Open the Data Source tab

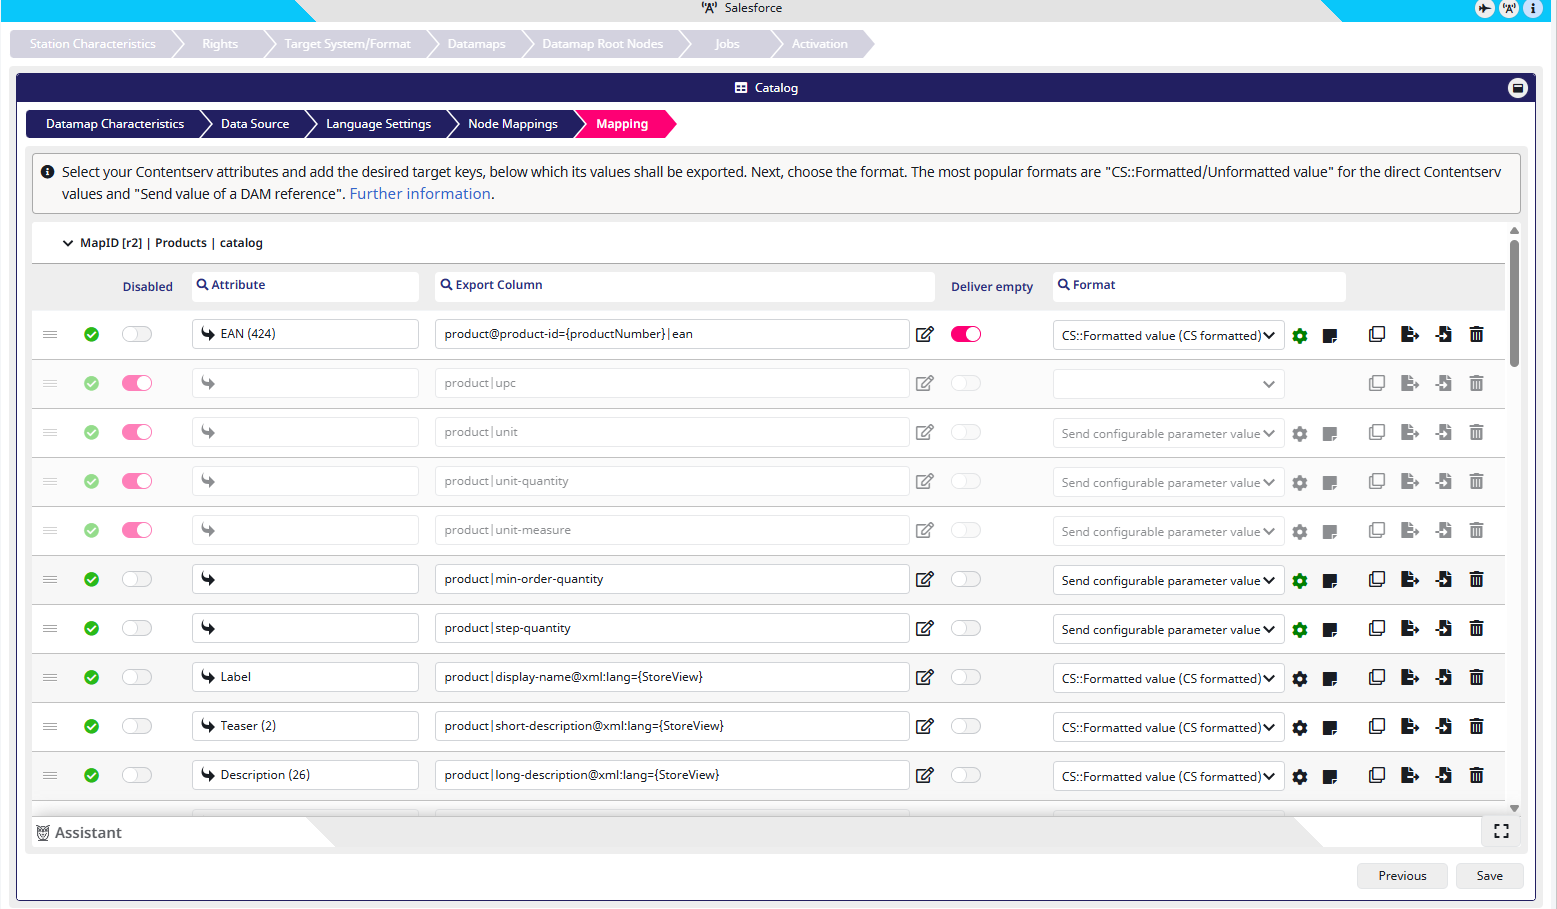pos(255,124)
